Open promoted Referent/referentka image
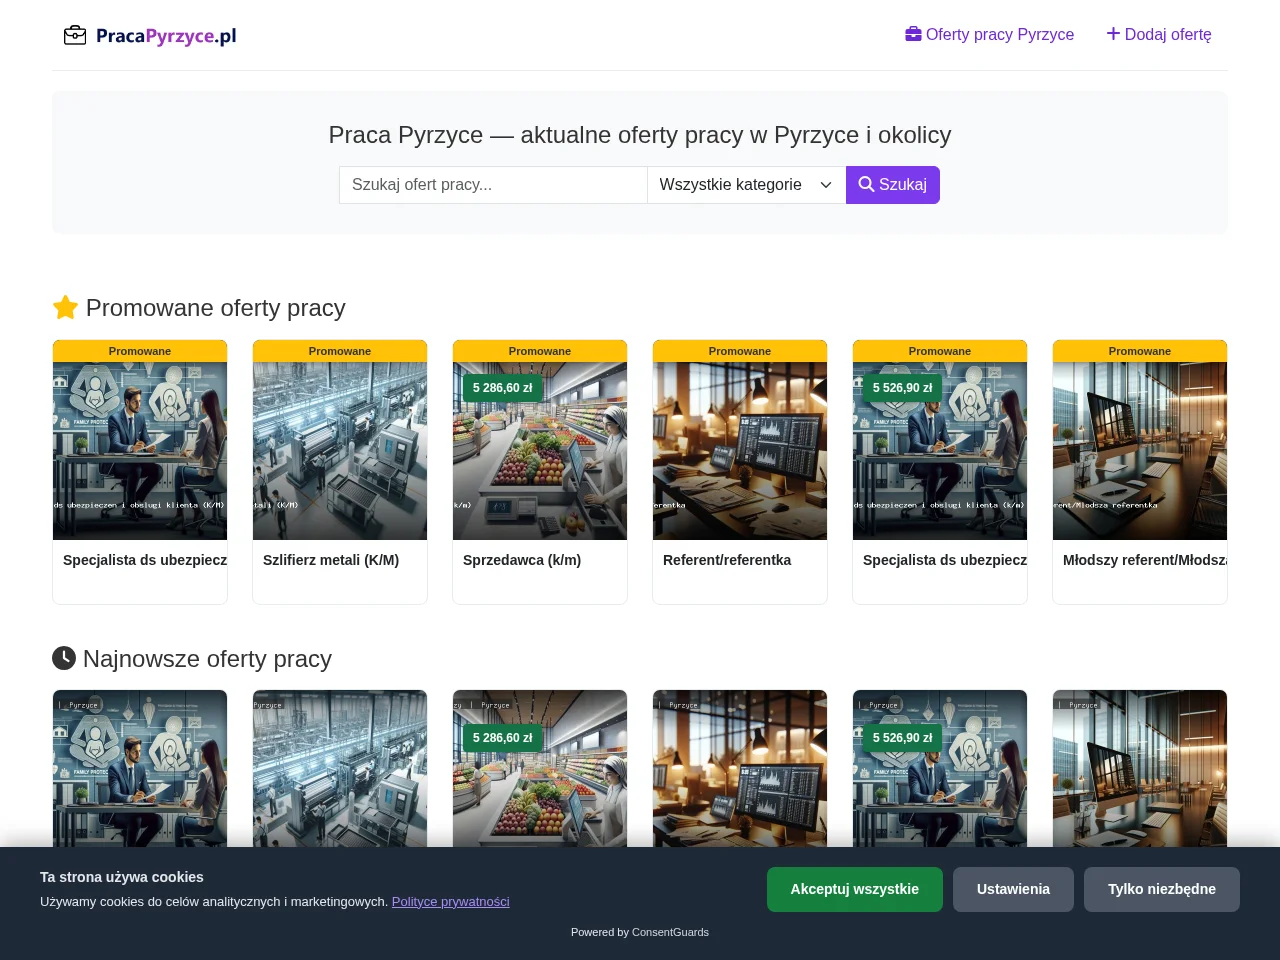The image size is (1280, 960). (740, 451)
